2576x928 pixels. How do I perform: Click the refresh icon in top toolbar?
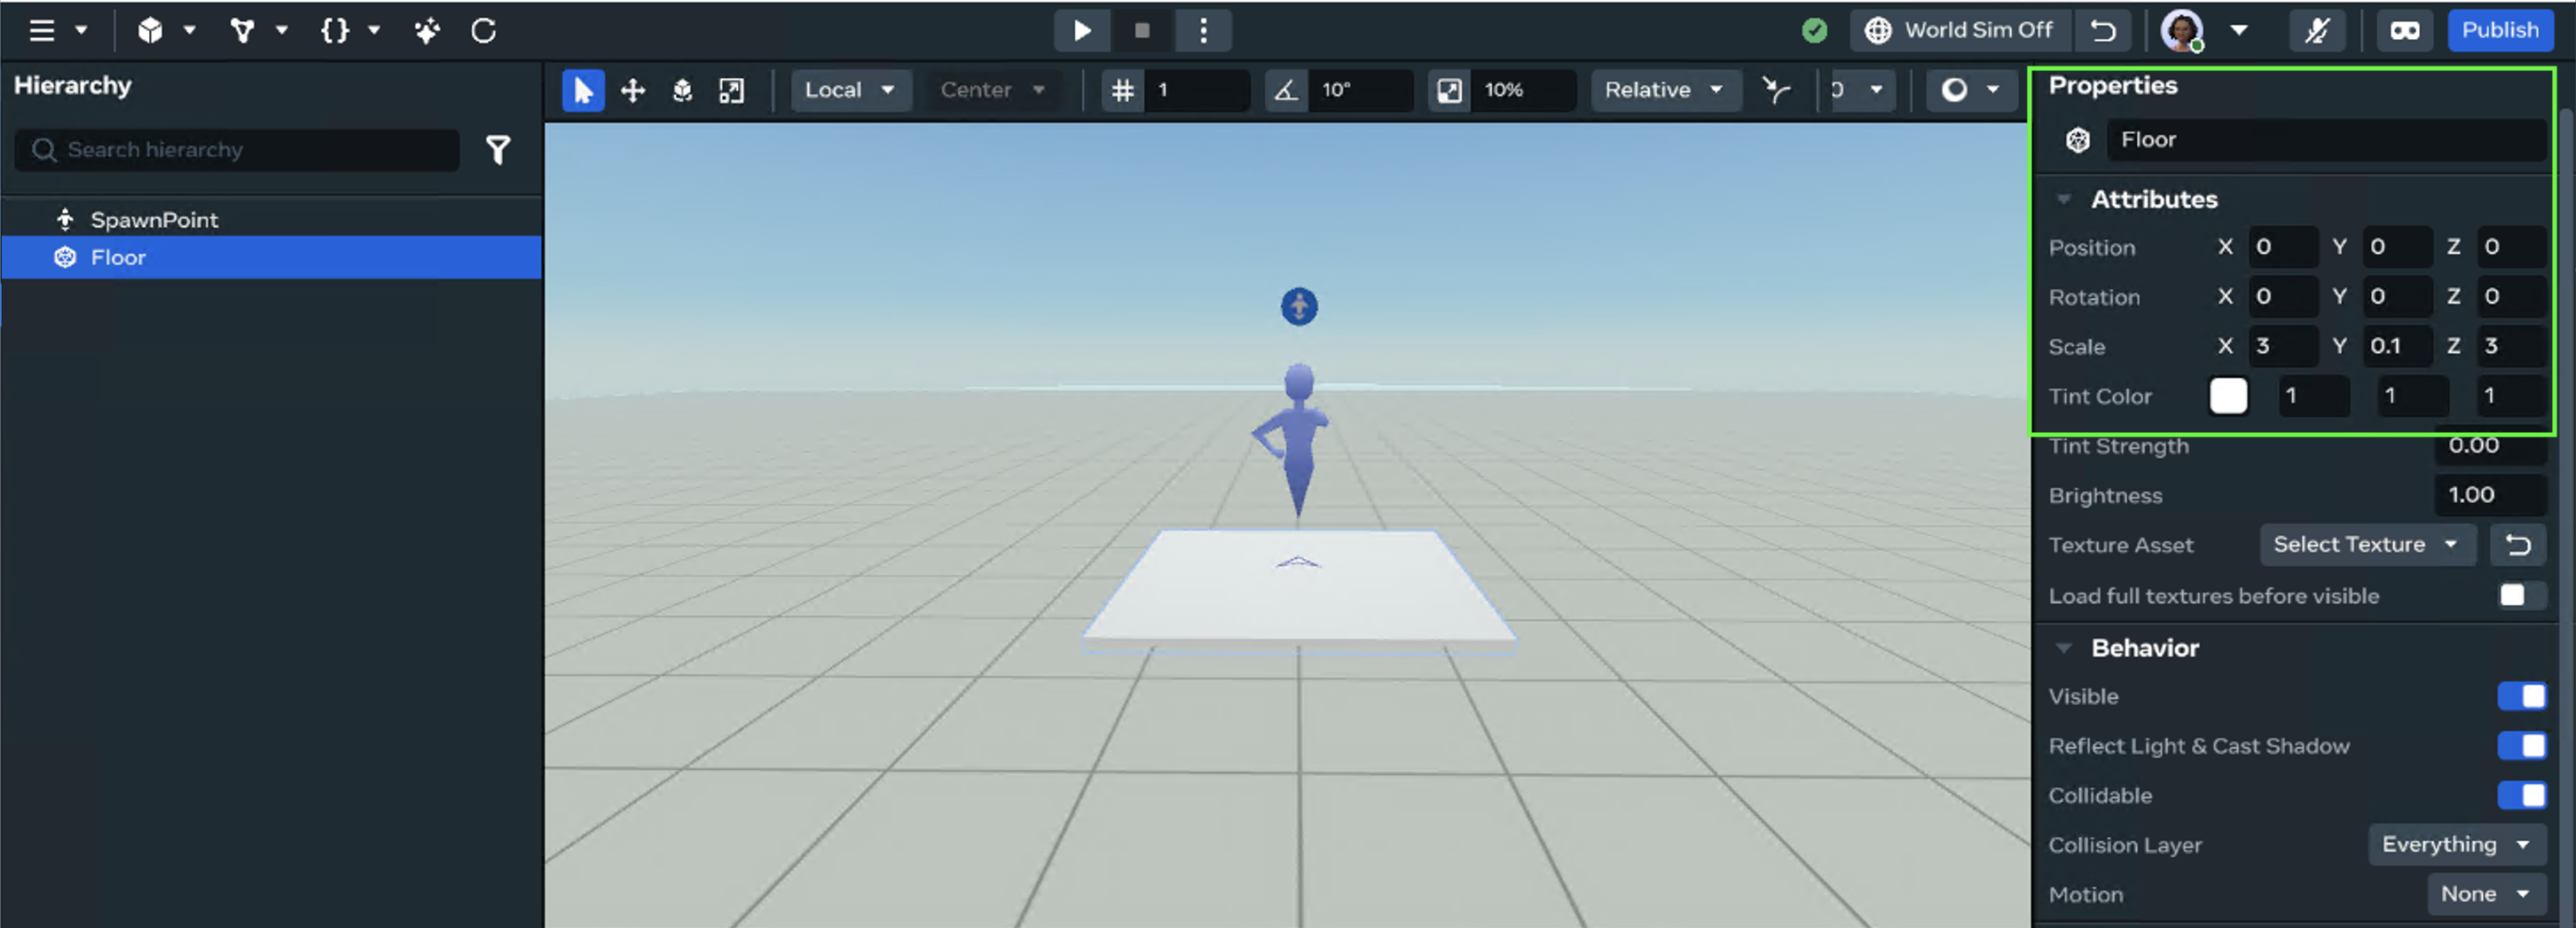tap(484, 31)
